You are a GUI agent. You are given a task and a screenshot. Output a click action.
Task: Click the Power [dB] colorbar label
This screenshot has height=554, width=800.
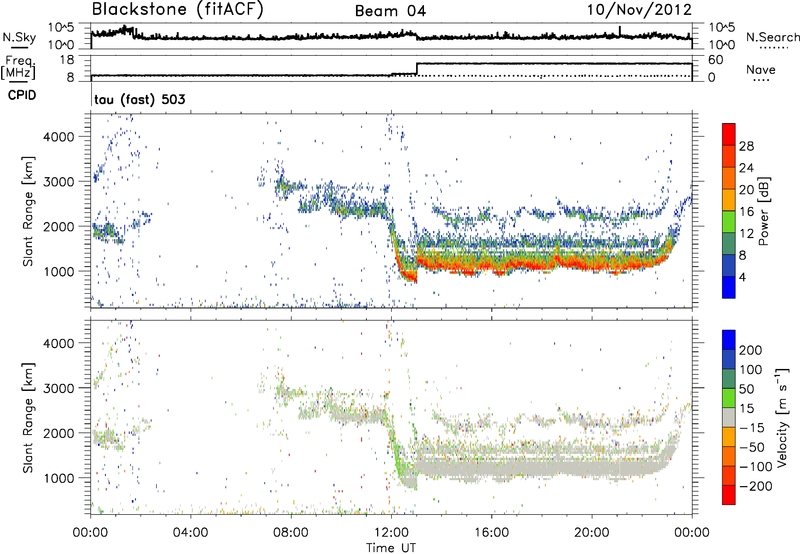click(x=763, y=211)
